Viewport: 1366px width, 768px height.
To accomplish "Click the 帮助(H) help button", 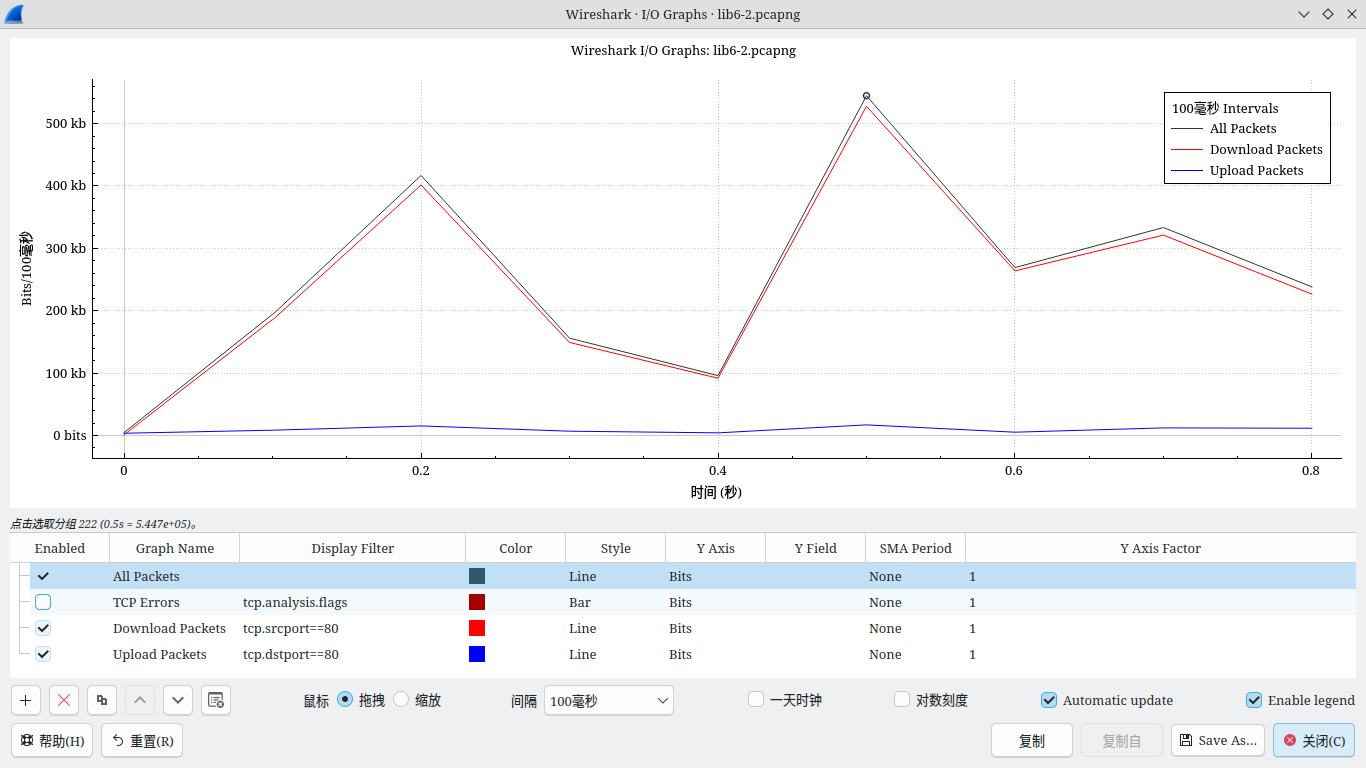I will 52,741.
